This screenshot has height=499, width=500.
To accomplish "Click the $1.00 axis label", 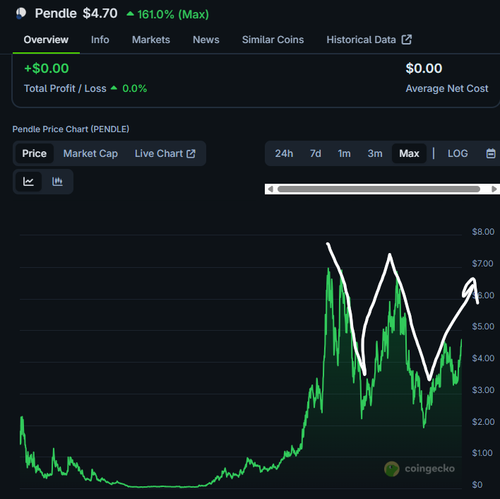I will [x=482, y=453].
